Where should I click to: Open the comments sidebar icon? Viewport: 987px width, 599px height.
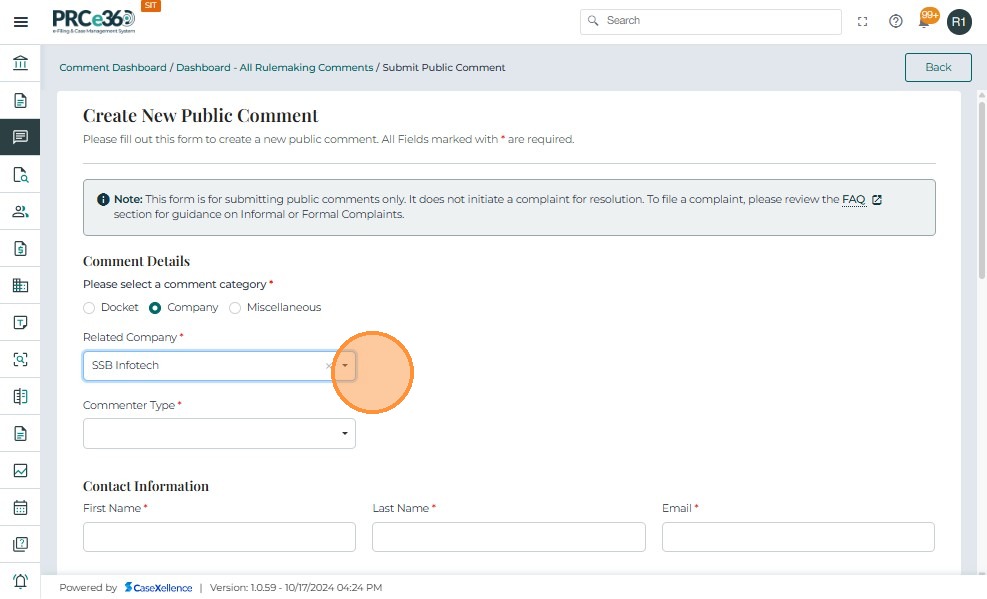(20, 137)
